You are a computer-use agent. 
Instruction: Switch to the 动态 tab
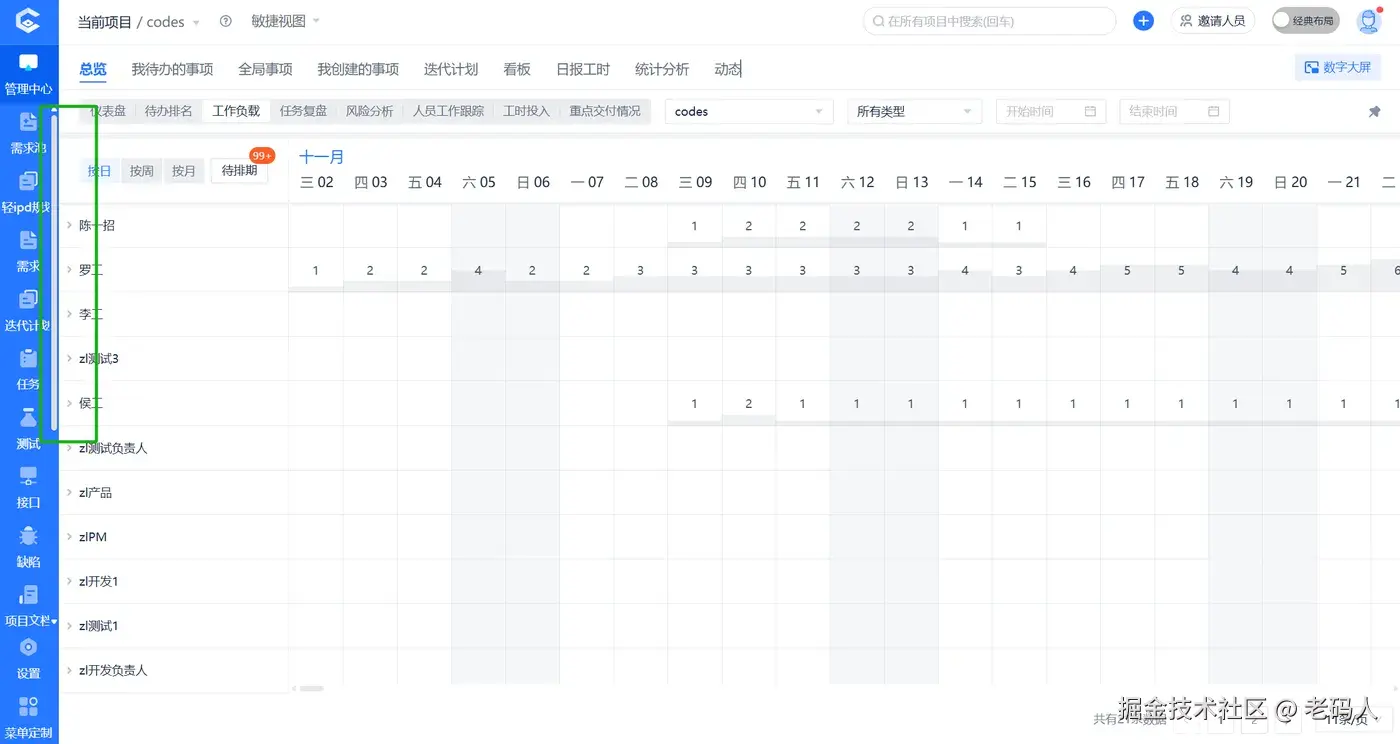(728, 69)
